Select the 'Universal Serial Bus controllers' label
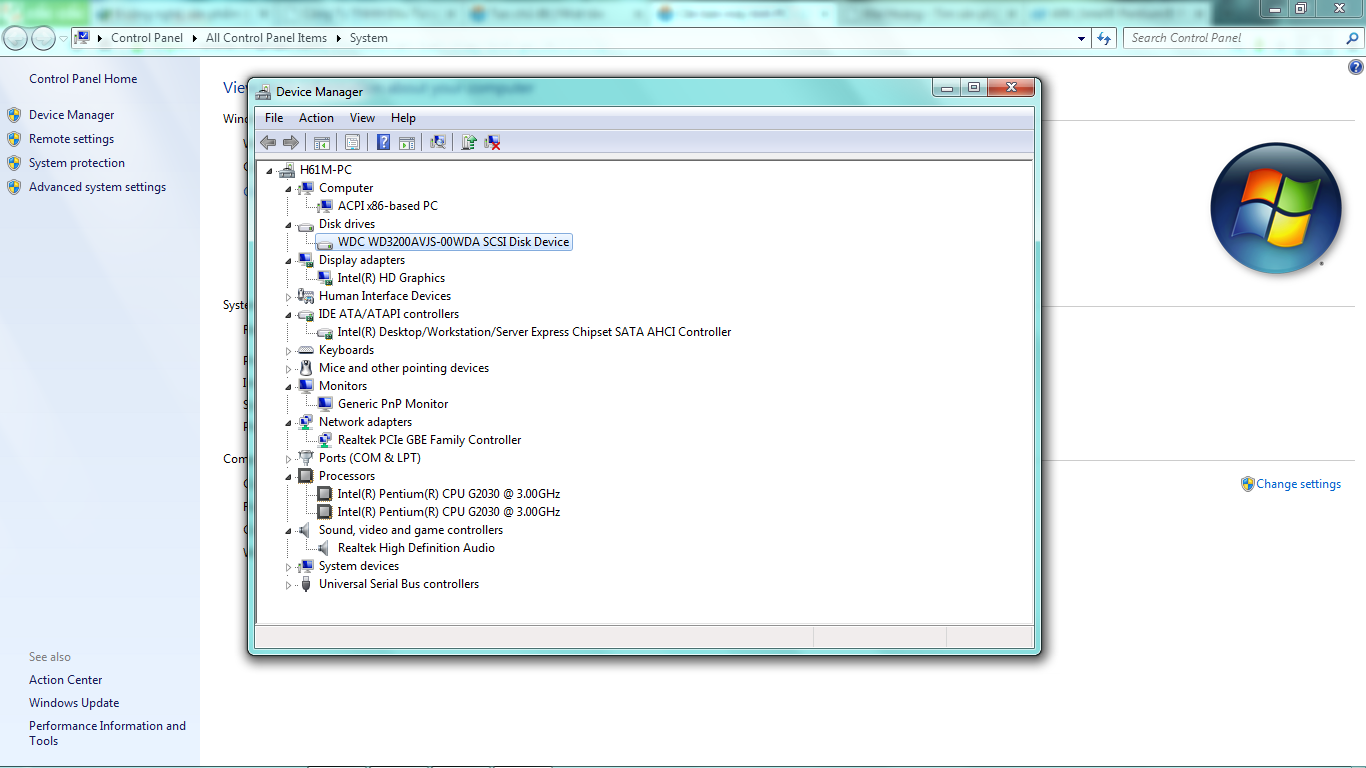The width and height of the screenshot is (1366, 768). point(399,584)
